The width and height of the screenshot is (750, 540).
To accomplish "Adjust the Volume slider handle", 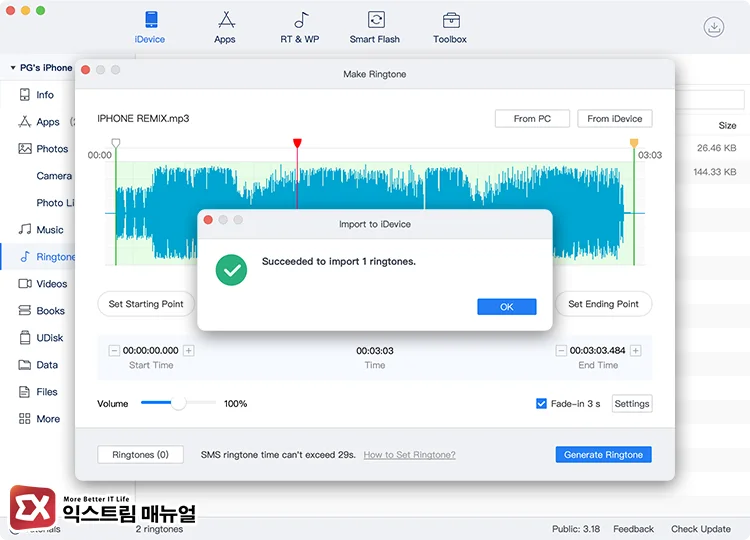I will [178, 404].
